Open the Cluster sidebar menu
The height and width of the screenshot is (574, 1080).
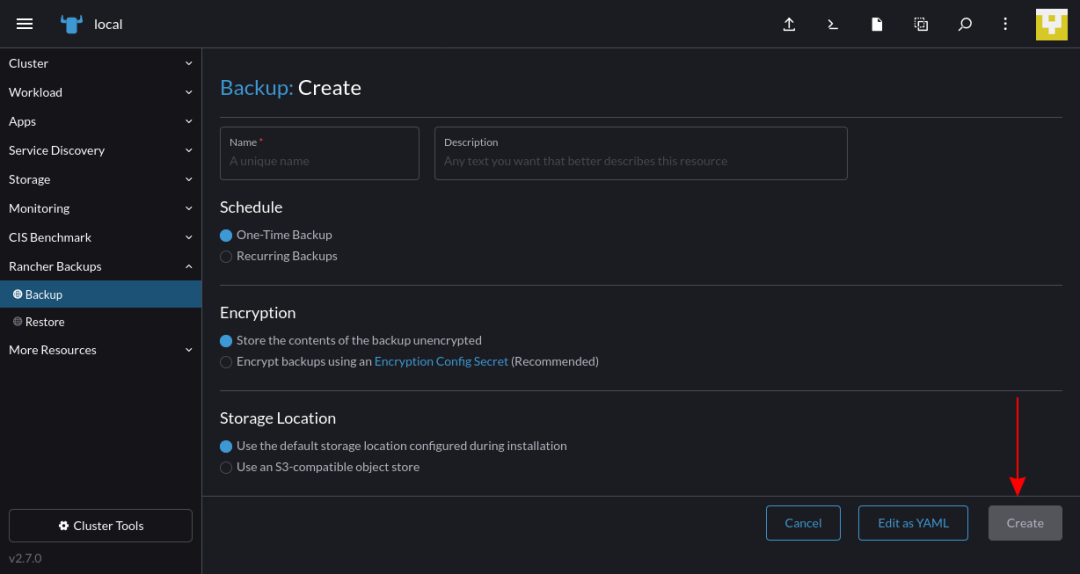pyautogui.click(x=101, y=63)
